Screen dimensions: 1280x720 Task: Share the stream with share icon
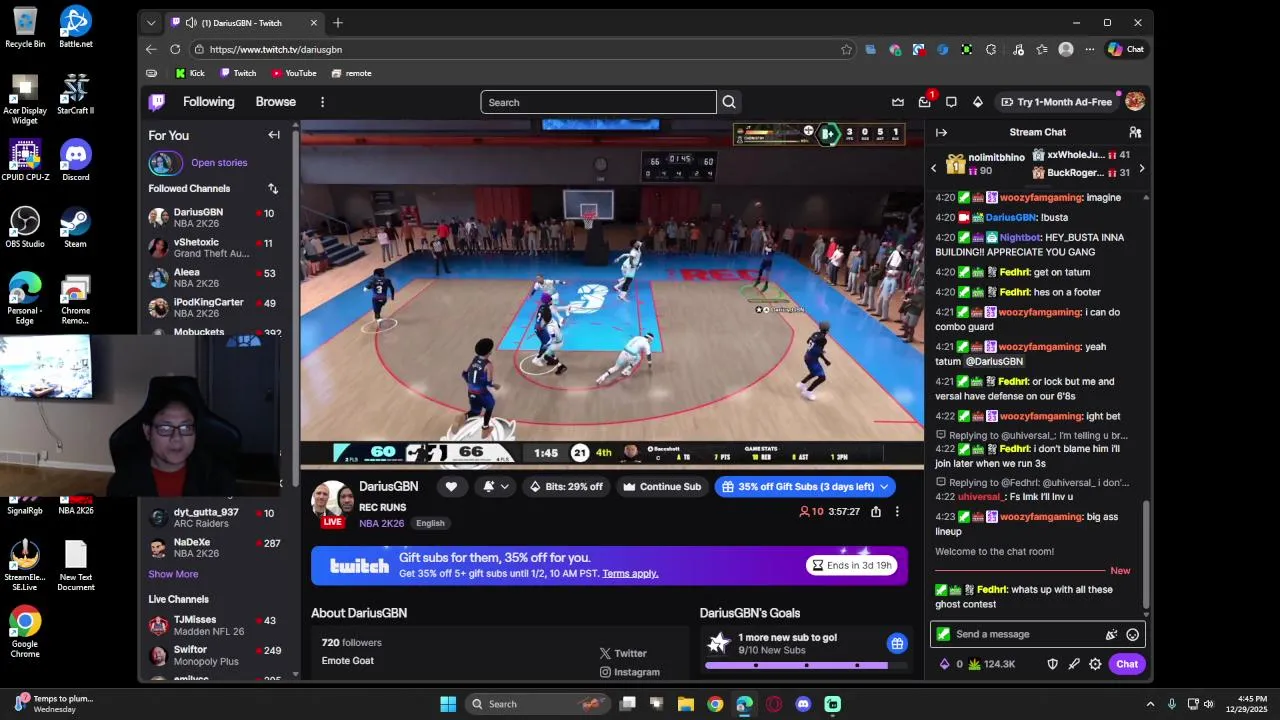point(876,512)
